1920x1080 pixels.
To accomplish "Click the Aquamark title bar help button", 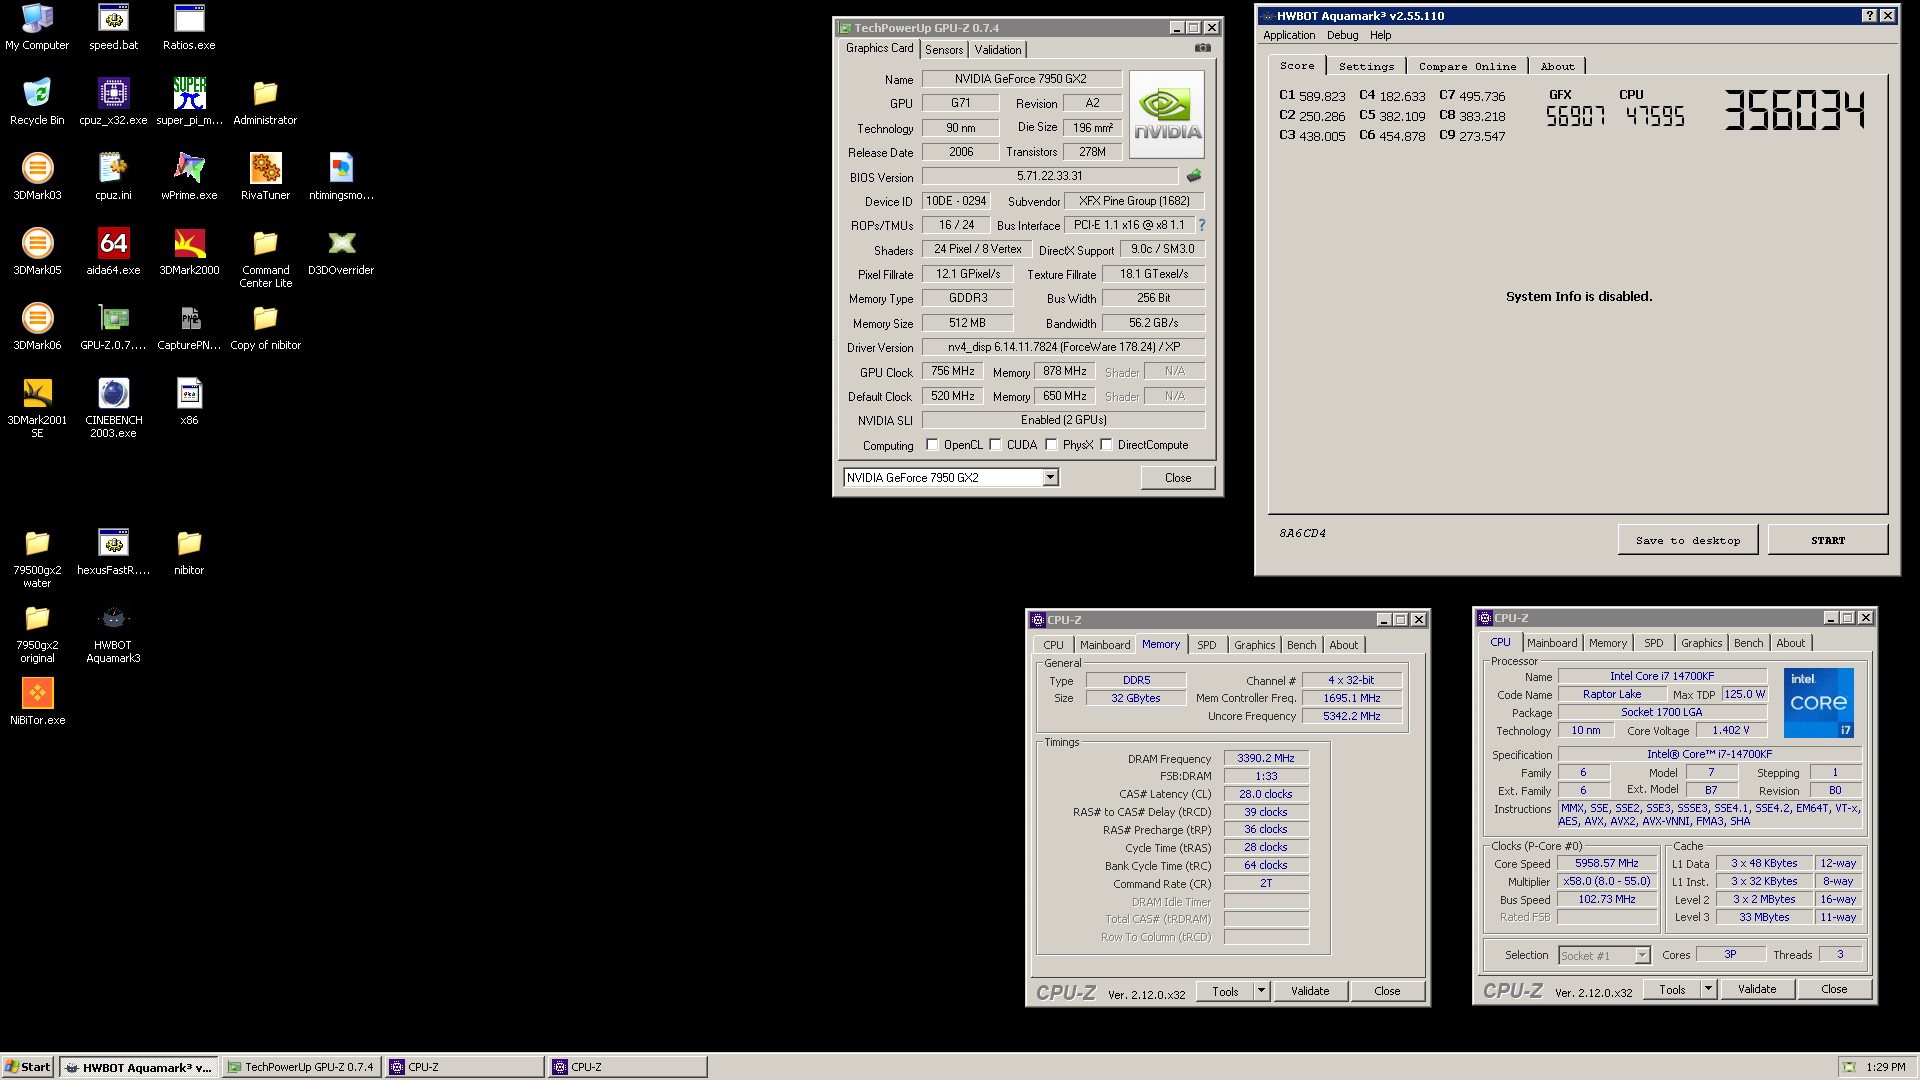I will [1869, 16].
